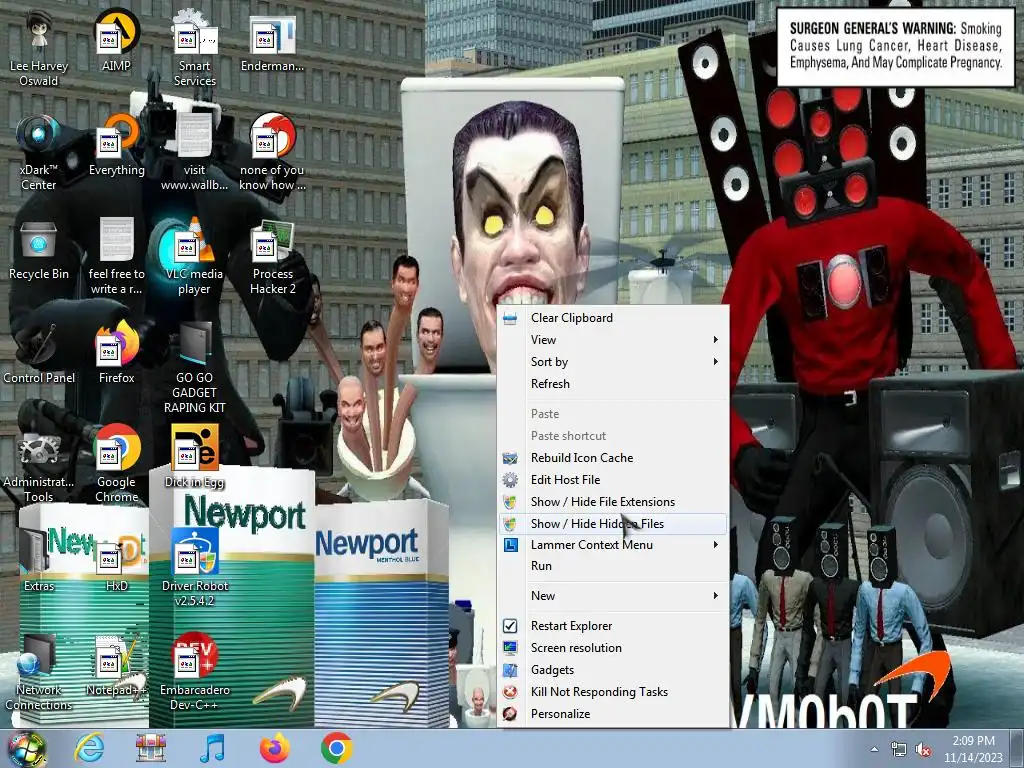Expand the Lammer Context Menu submenu

point(613,545)
